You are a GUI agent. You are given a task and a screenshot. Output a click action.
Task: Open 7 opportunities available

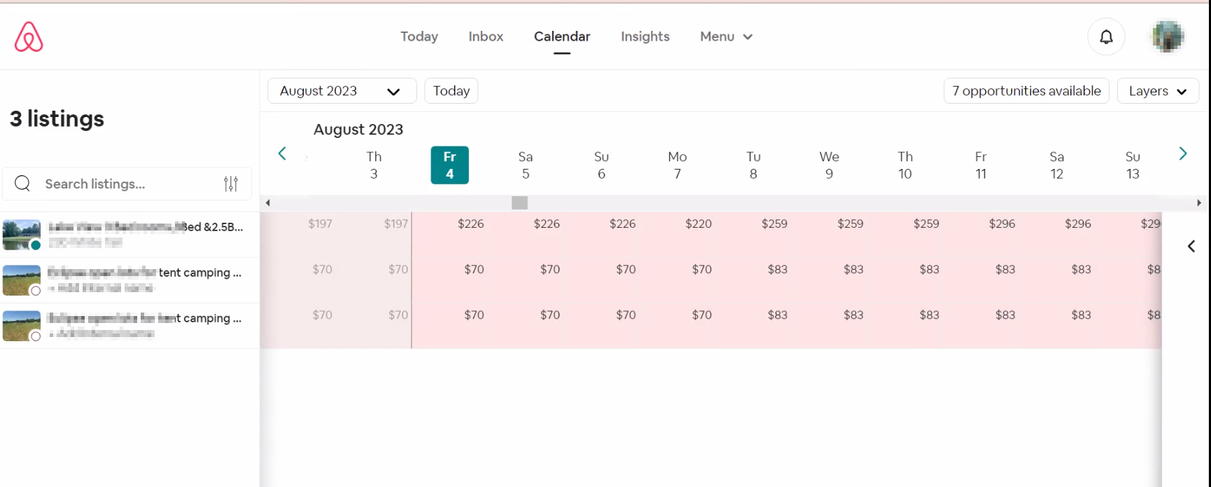coord(1026,91)
